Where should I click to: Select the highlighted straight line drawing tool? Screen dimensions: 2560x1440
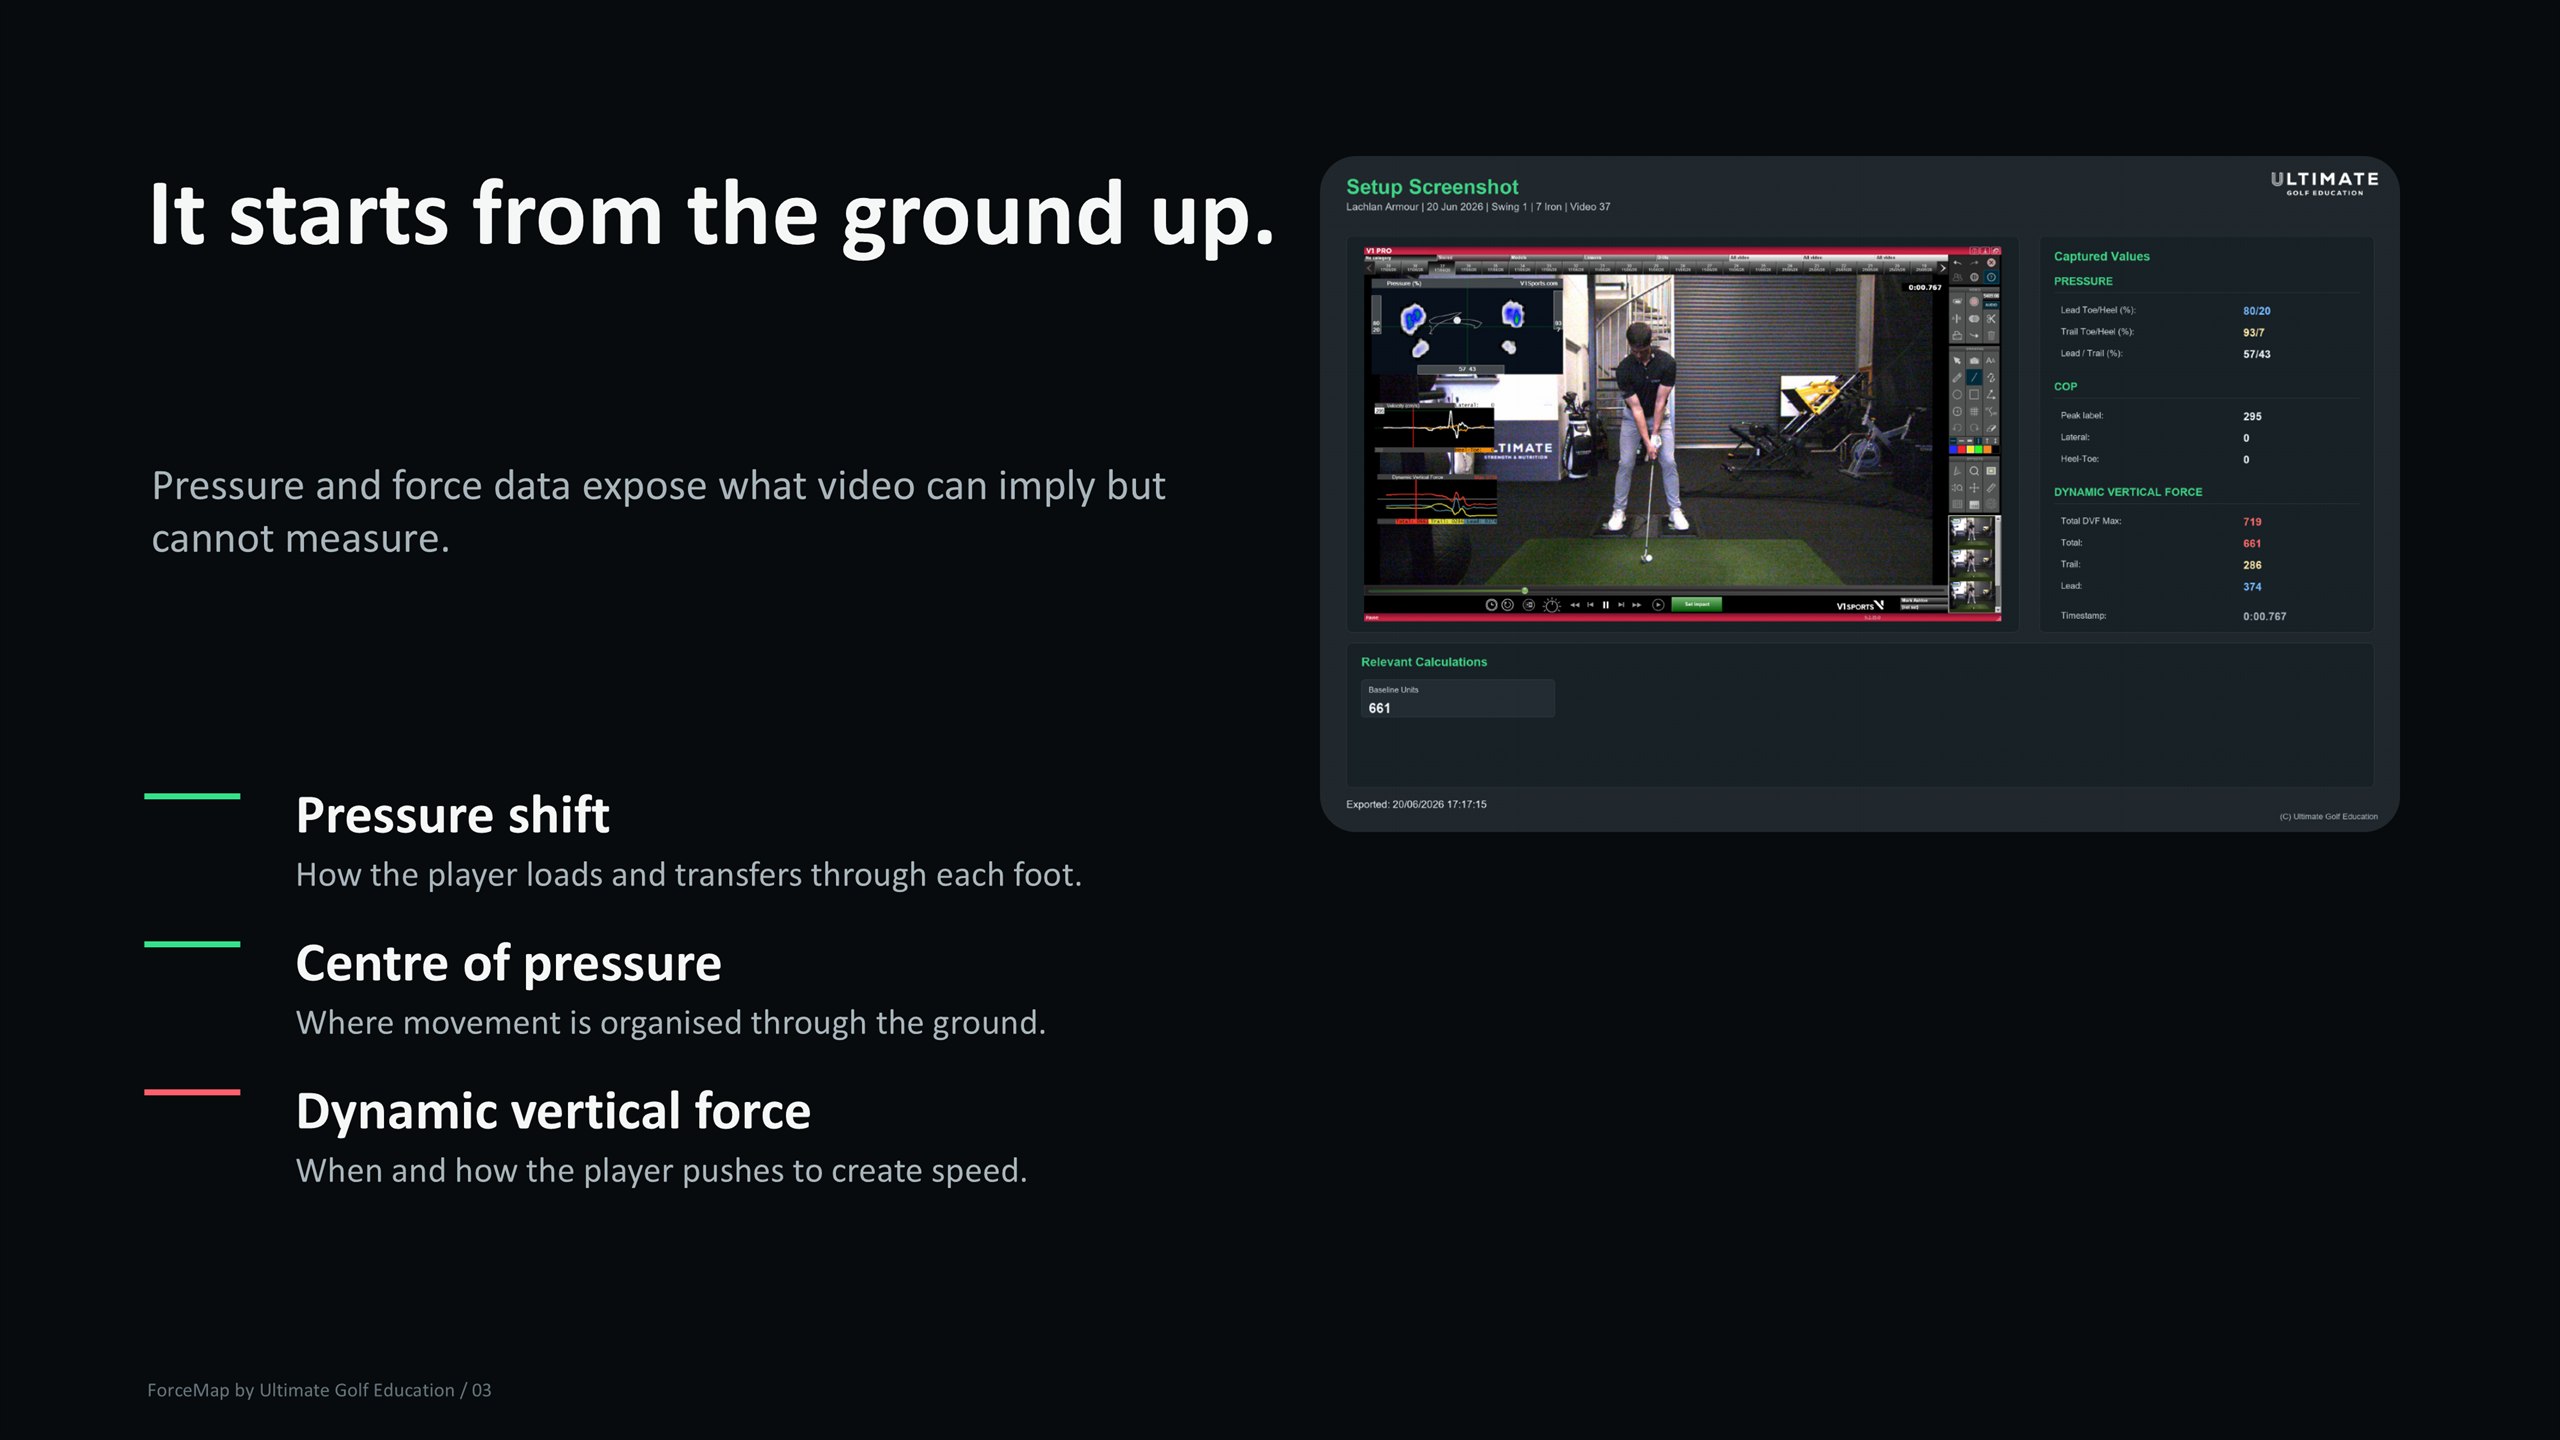1974,378
